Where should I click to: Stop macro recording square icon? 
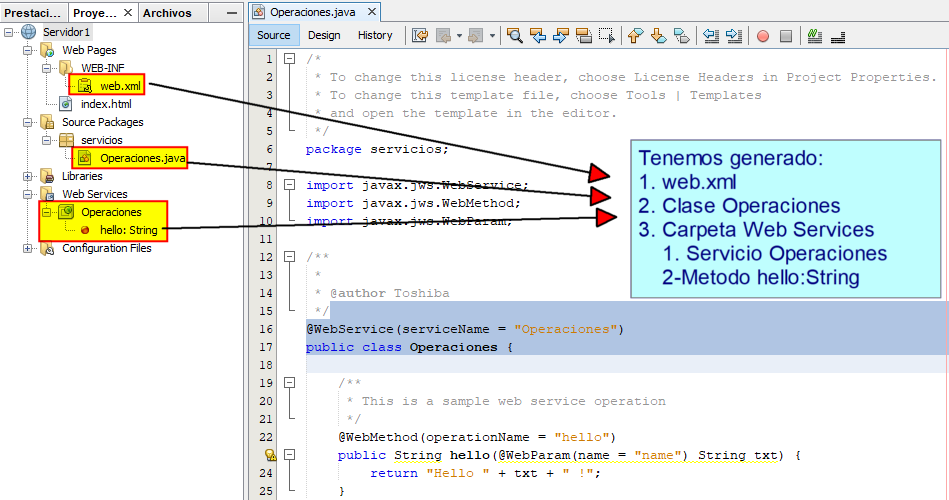(x=786, y=36)
